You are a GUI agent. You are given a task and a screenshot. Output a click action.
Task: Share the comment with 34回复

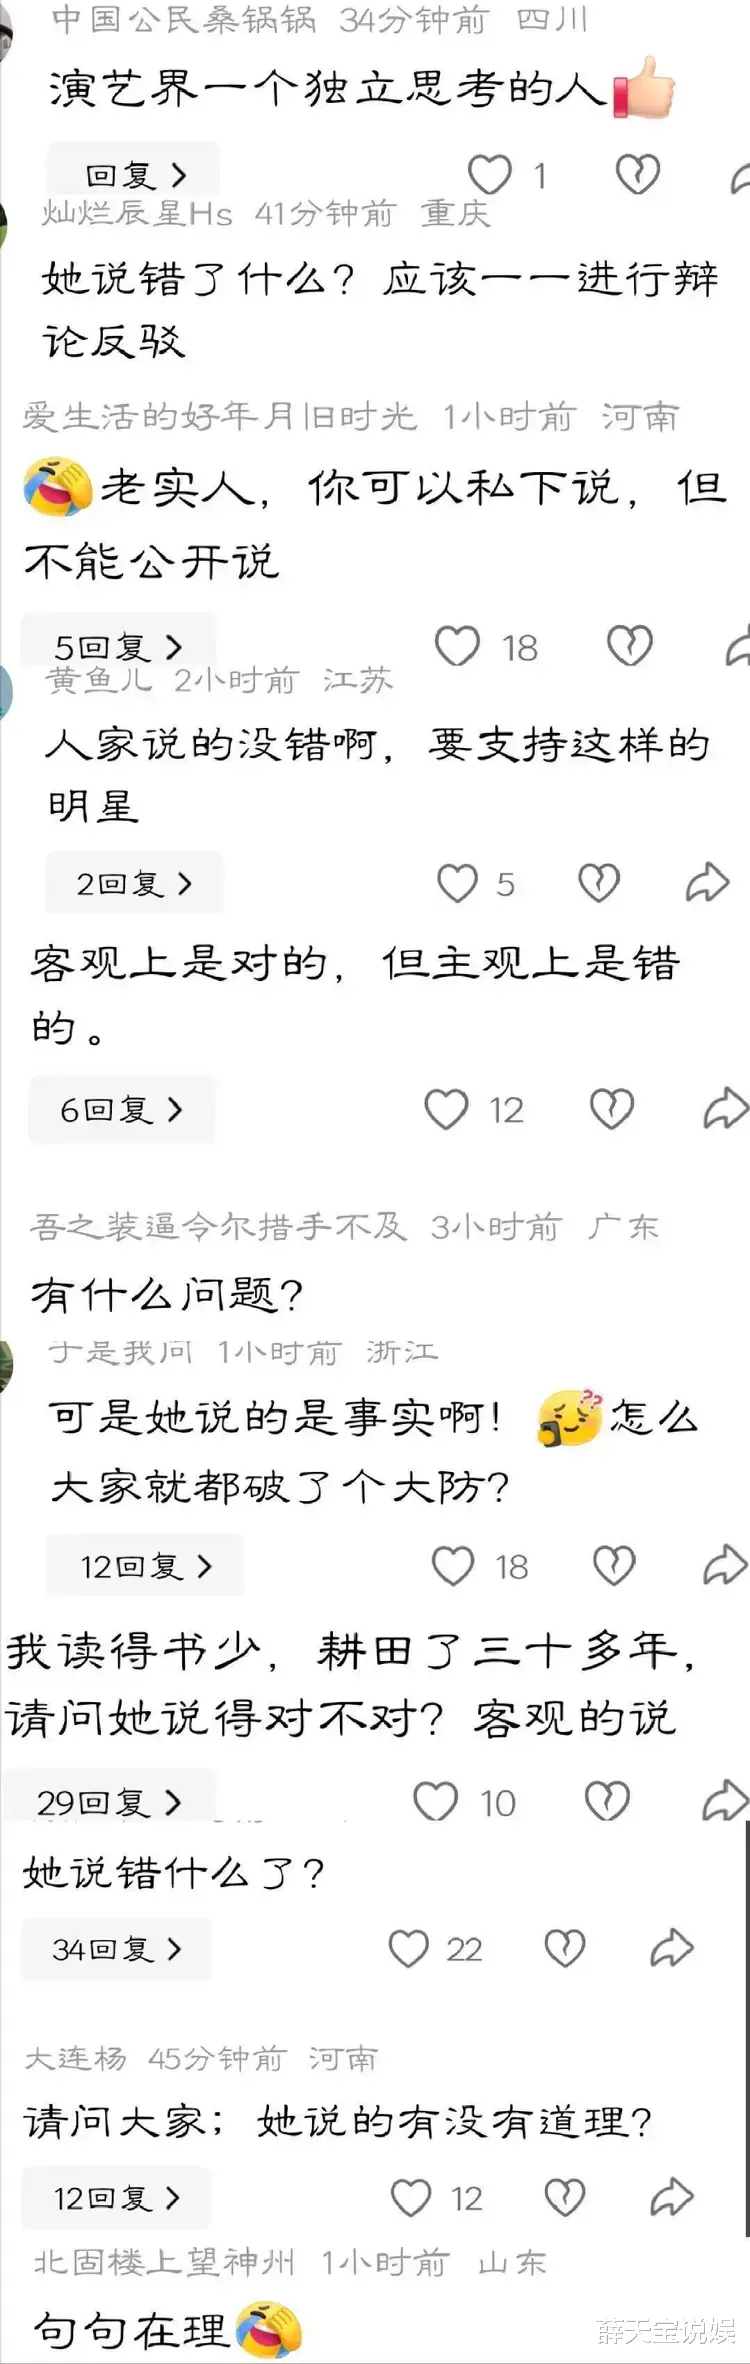(671, 1947)
